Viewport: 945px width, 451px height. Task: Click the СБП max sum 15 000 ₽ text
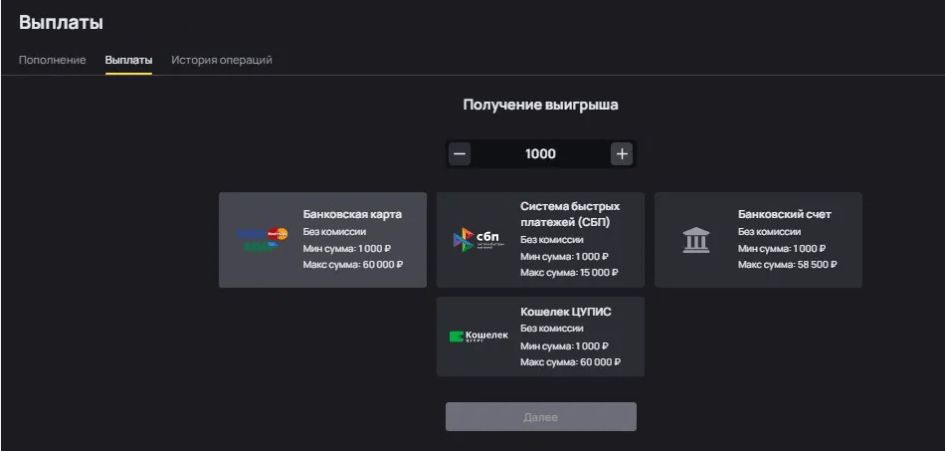pyautogui.click(x=569, y=272)
